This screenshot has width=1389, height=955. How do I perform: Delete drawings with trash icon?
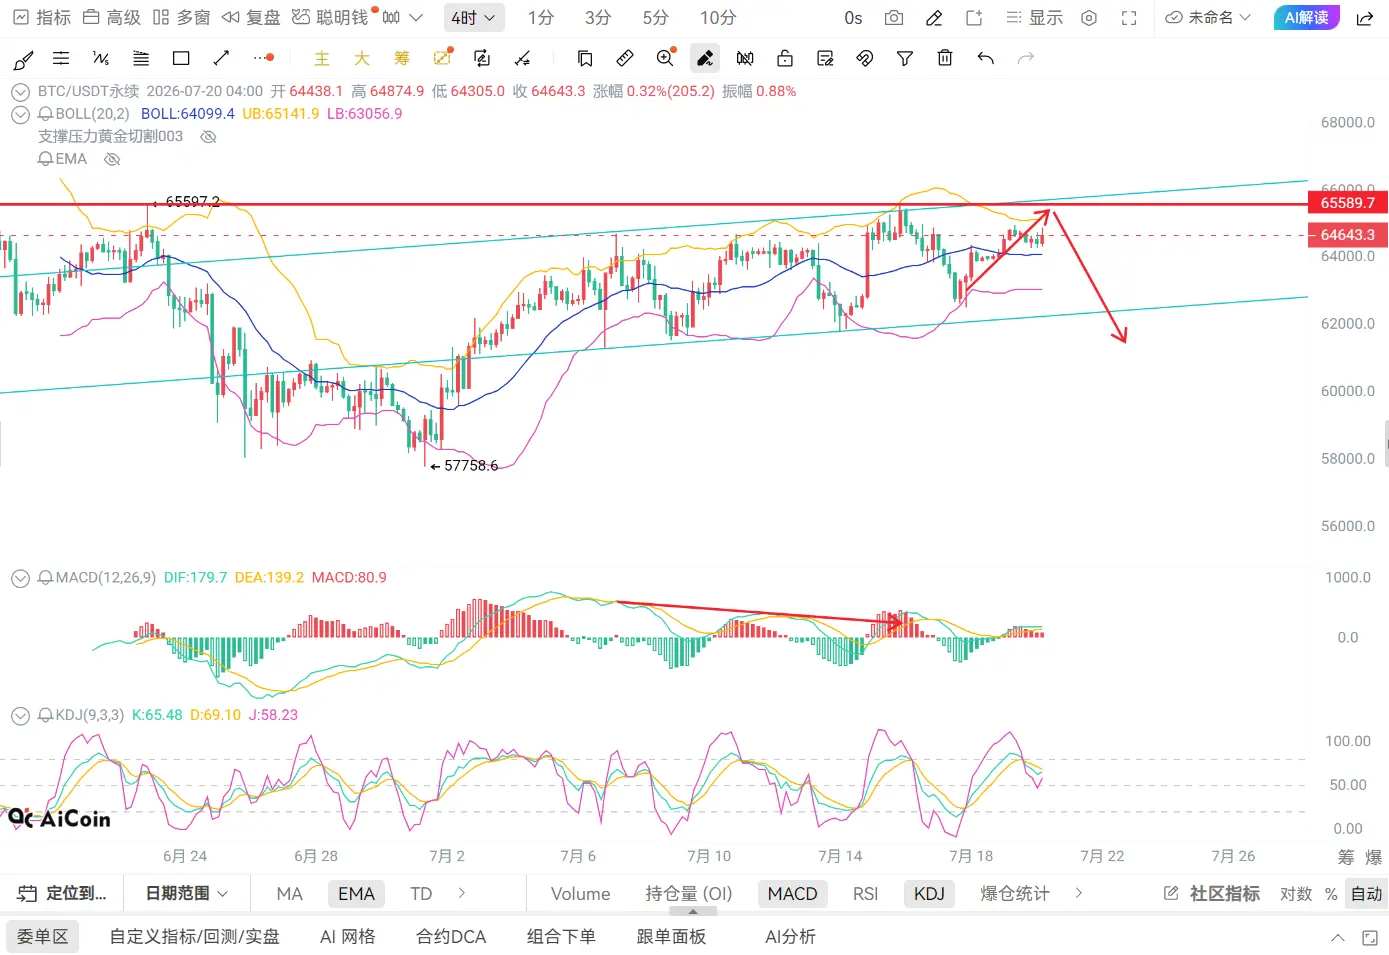coord(945,59)
